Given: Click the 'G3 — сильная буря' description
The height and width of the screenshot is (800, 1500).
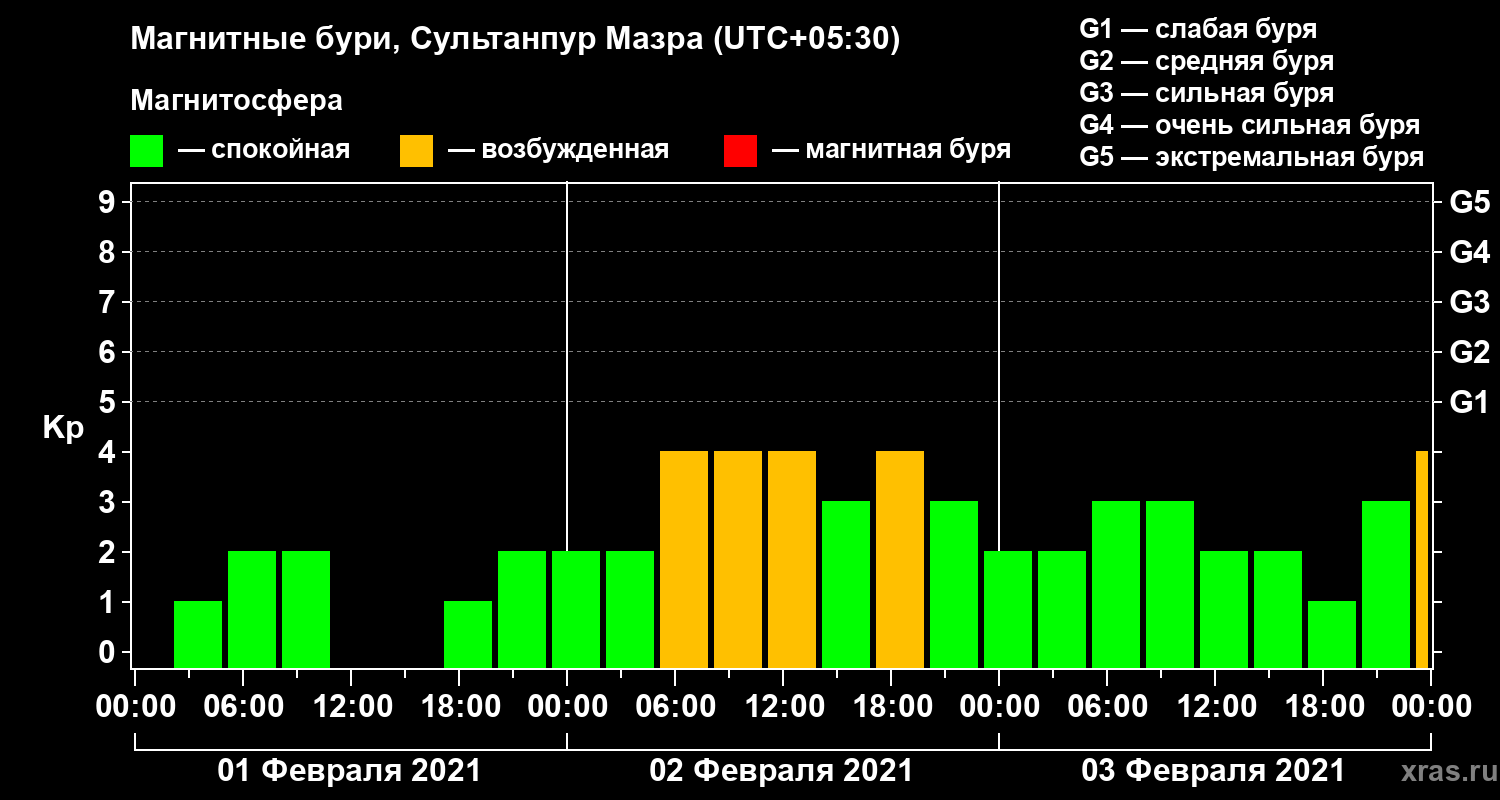Looking at the screenshot, I should click(1207, 93).
